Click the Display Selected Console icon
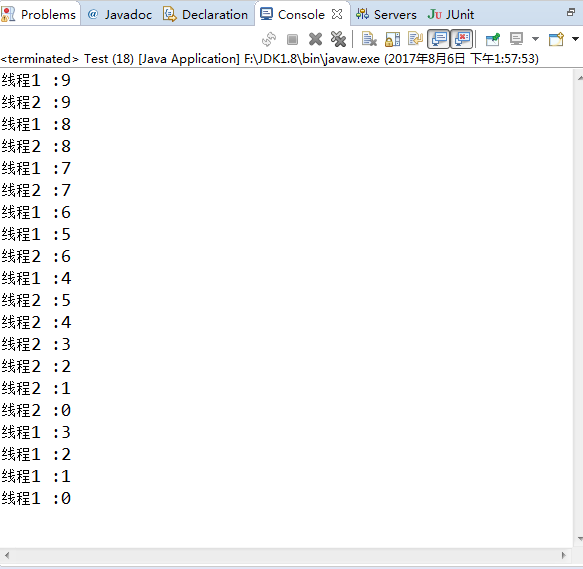This screenshot has height=569, width=583. click(x=516, y=39)
